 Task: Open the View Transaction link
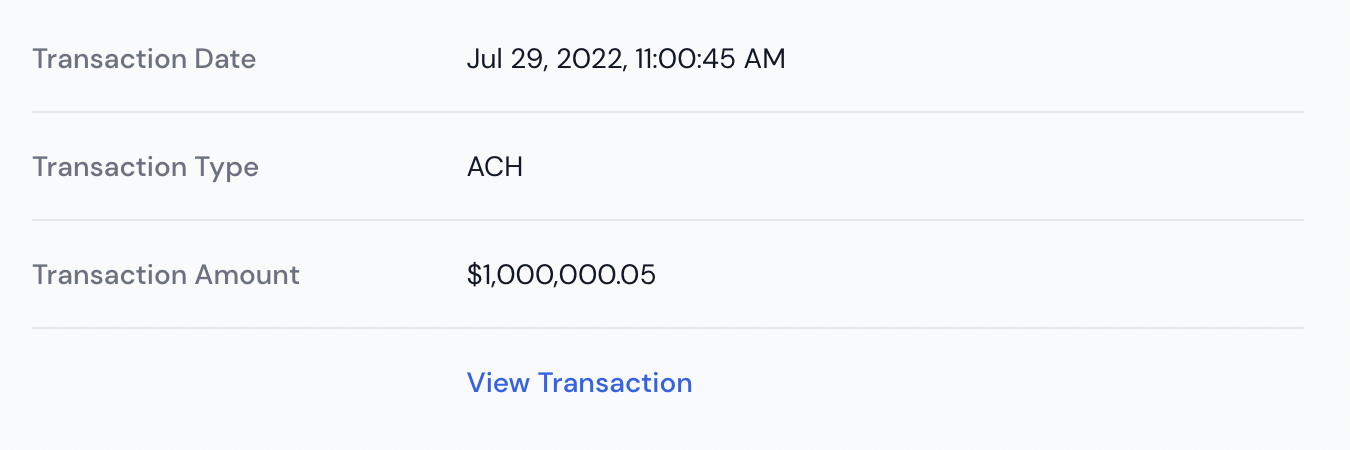click(579, 383)
